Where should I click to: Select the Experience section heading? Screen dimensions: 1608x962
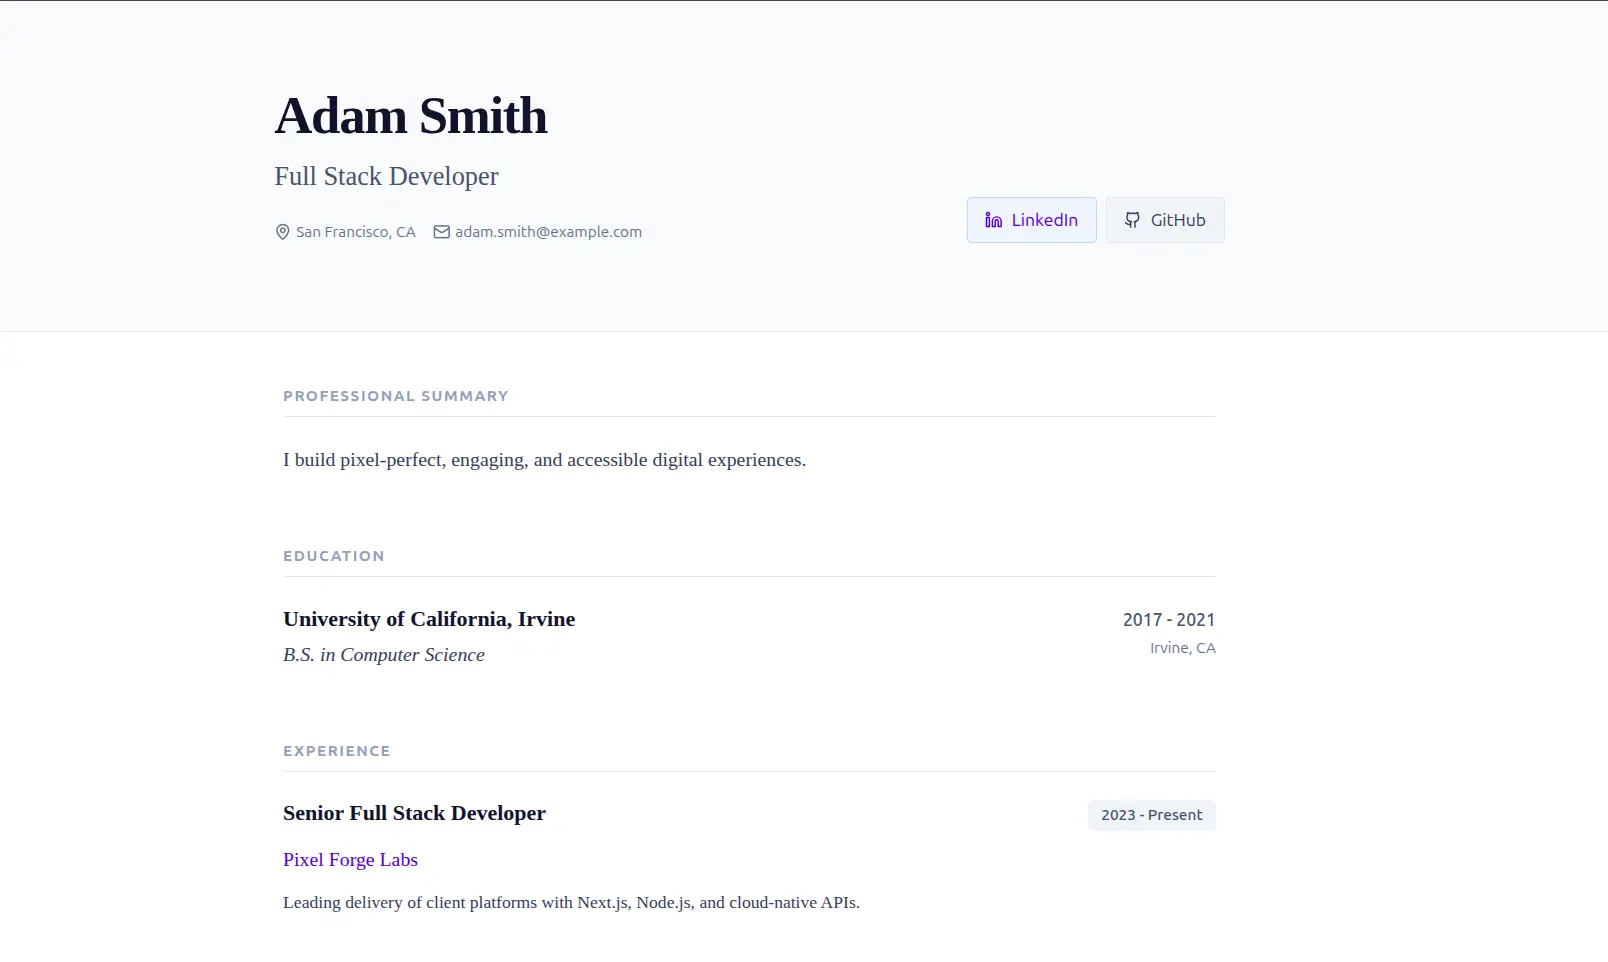pyautogui.click(x=337, y=751)
